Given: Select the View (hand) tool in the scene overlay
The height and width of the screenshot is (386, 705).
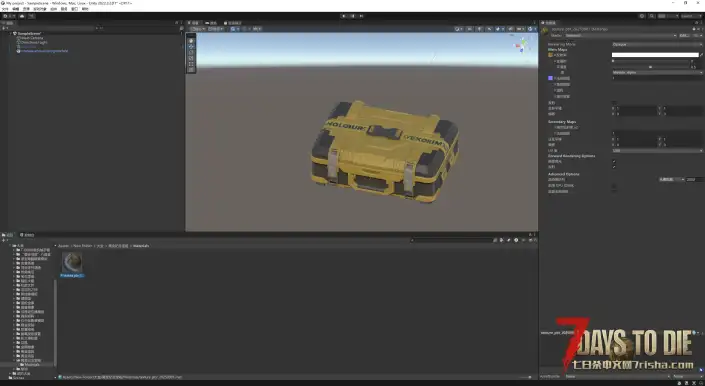Looking at the screenshot, I should coord(191,41).
